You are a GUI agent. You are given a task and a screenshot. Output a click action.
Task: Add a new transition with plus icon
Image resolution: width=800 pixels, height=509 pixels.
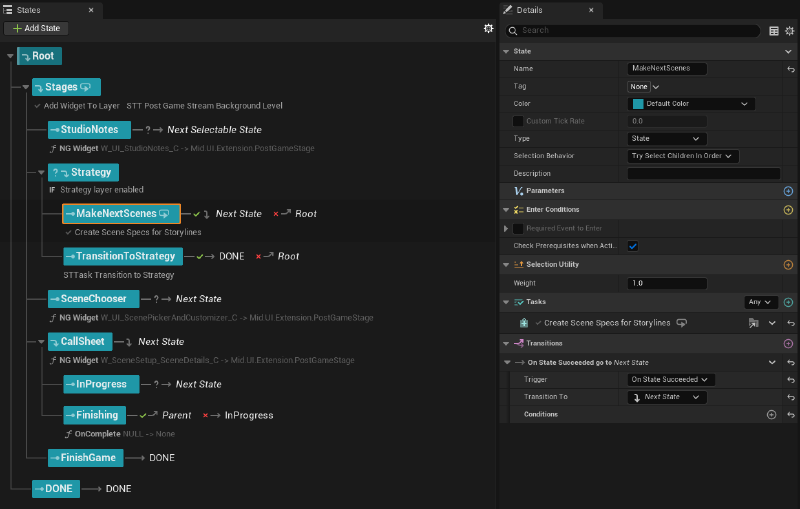click(x=788, y=343)
